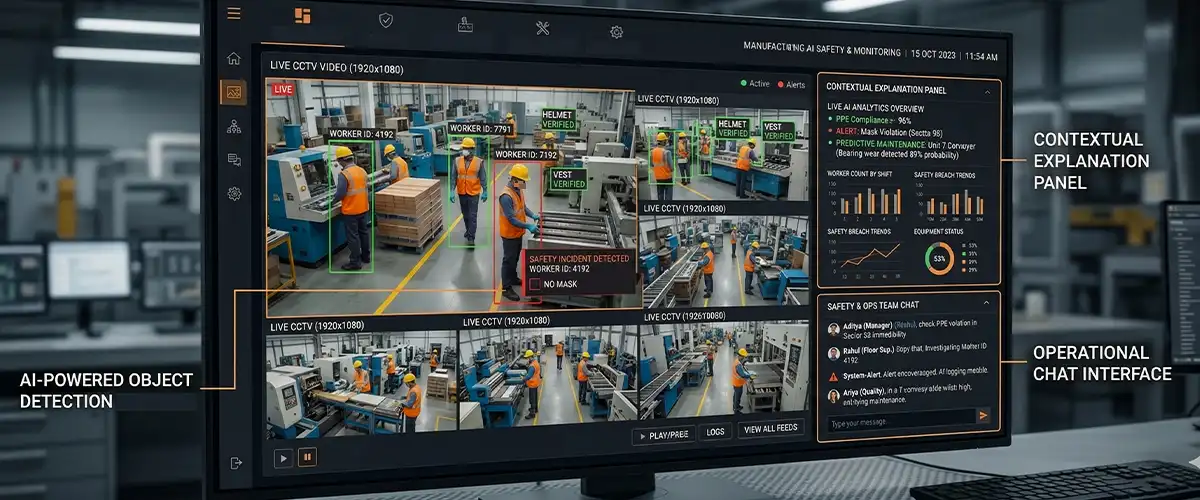This screenshot has width=1200, height=500.
Task: Open the shield safety compliance tab
Action: coord(385,19)
